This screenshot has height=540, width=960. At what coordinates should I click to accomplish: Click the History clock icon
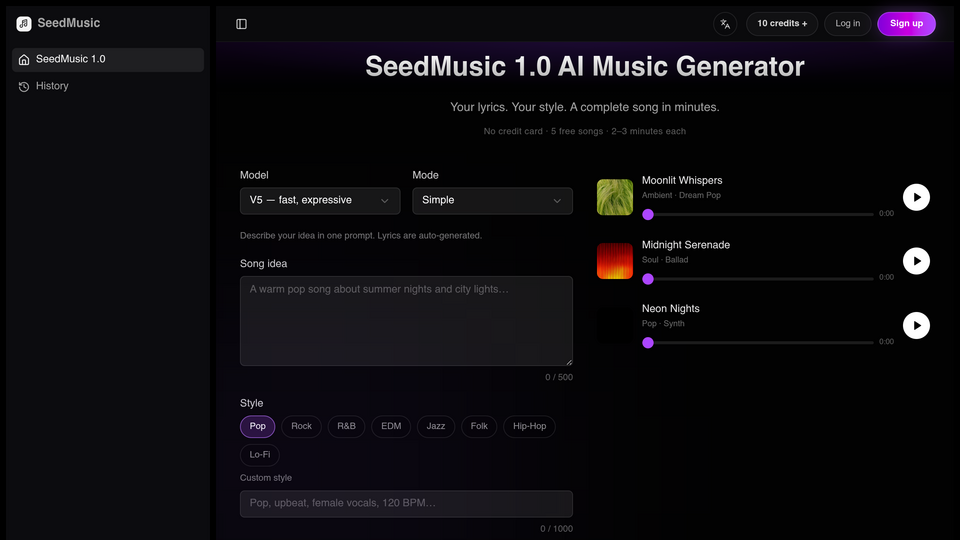point(24,86)
